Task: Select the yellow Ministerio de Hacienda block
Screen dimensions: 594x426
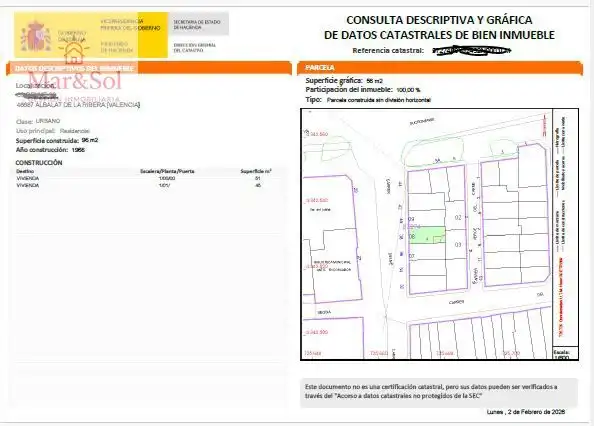Action: 91,35
